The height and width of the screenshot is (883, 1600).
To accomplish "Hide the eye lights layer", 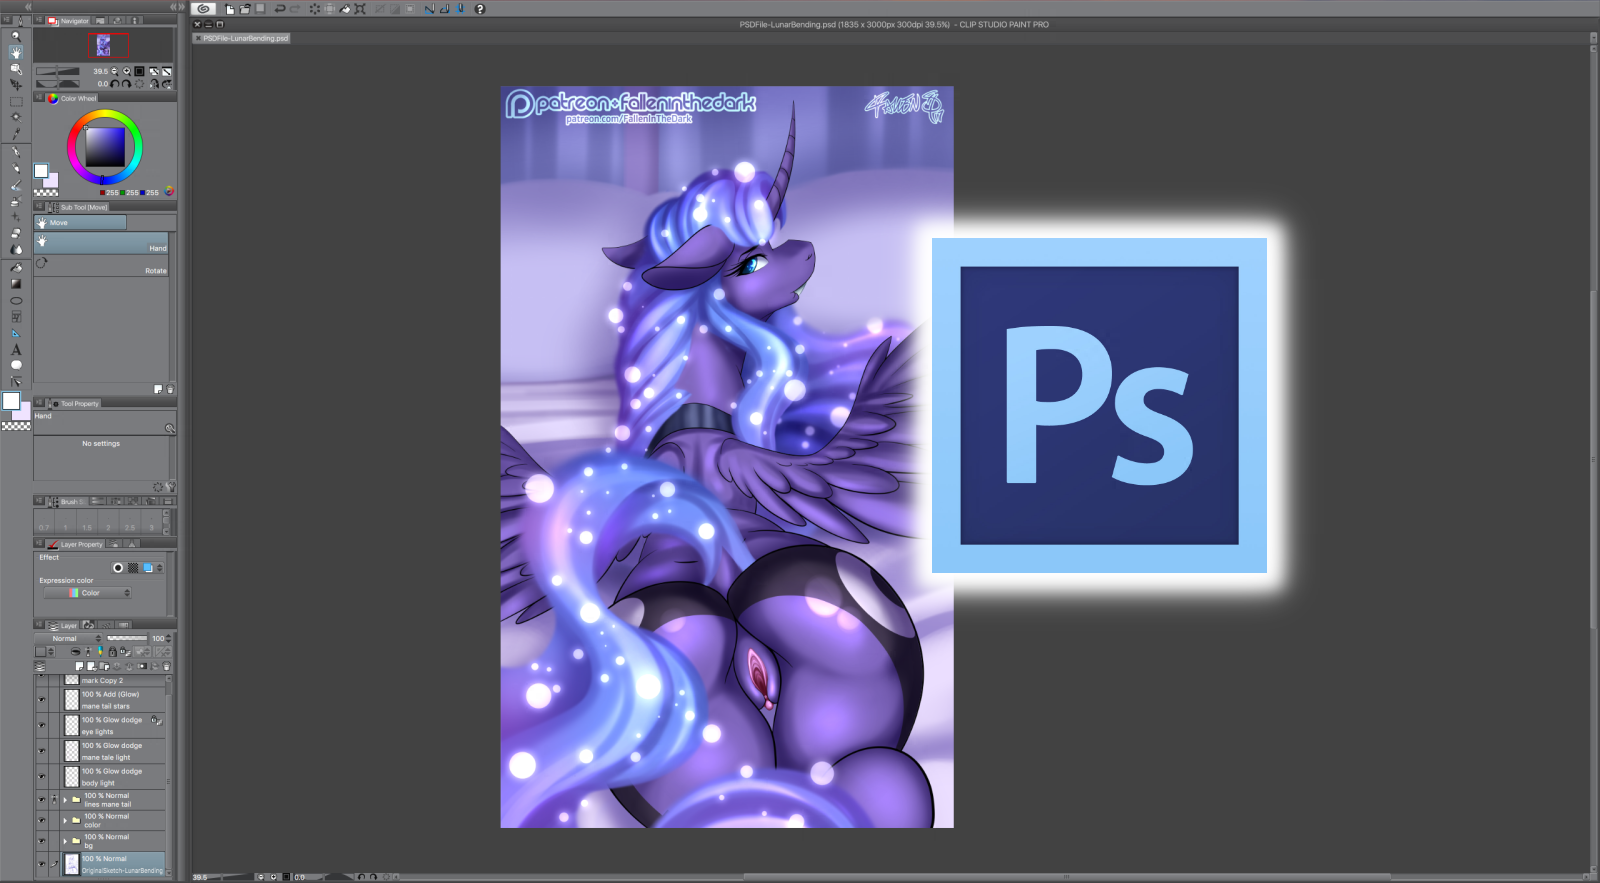I will click(x=42, y=725).
